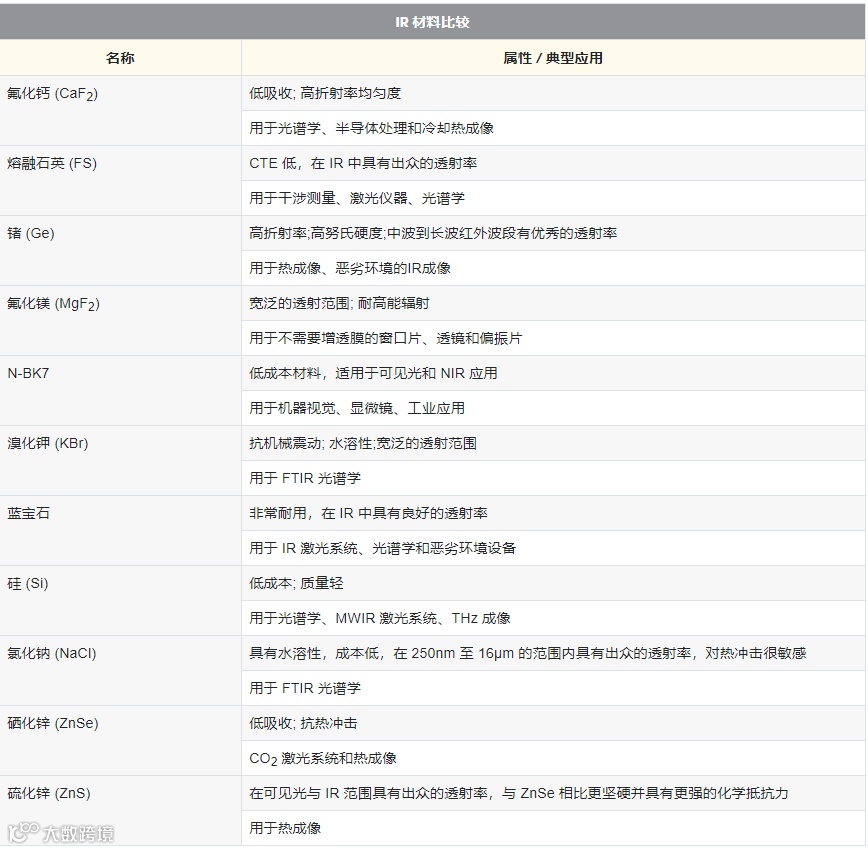Click the 'N-BK7' name cell
Screen dimensions: 868x850
(120, 390)
